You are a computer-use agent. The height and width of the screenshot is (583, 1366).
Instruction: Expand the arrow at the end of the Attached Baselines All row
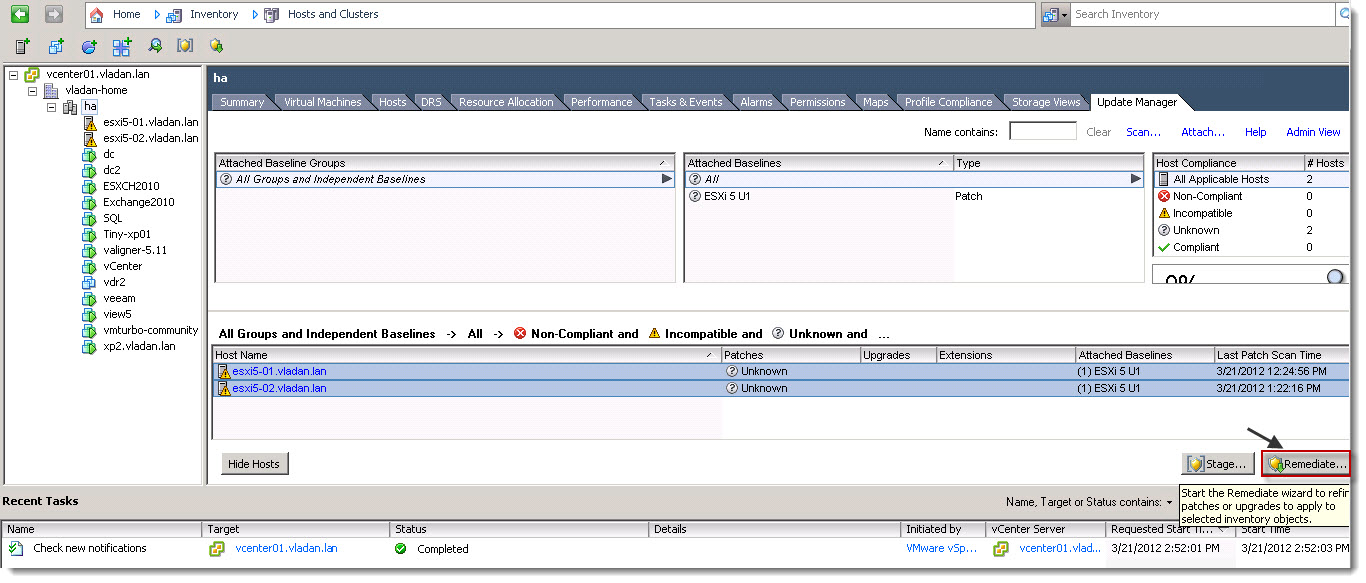pos(1135,180)
